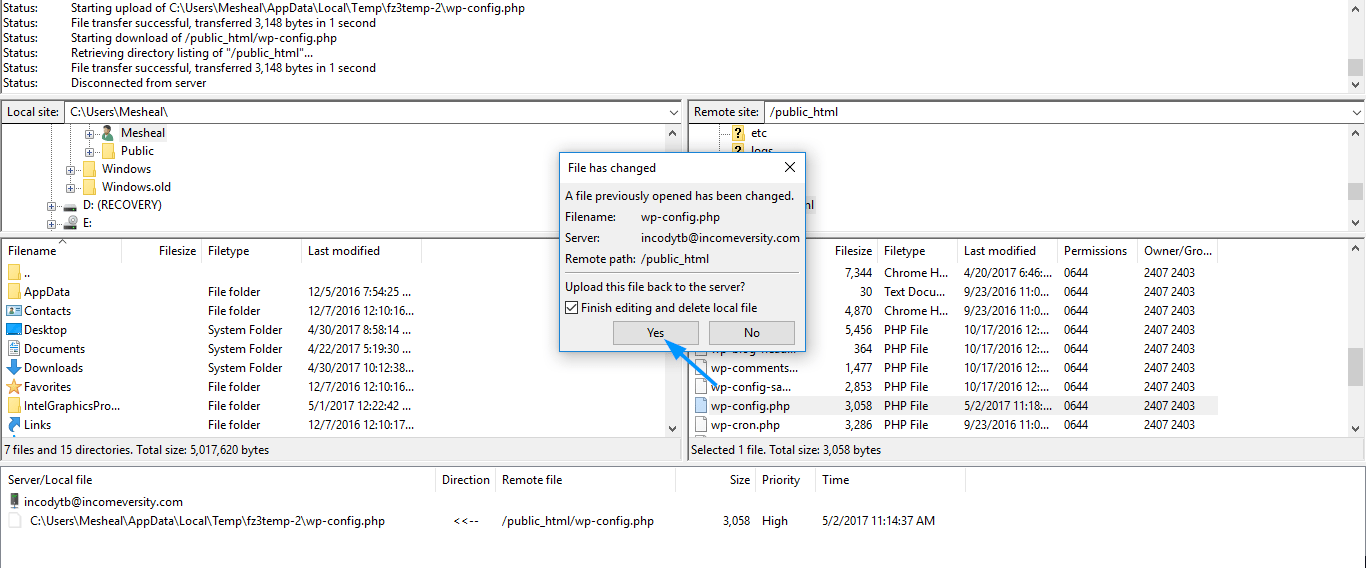This screenshot has width=1366, height=568.
Task: Expand the Windows.old folder tree node
Action: tap(71, 187)
